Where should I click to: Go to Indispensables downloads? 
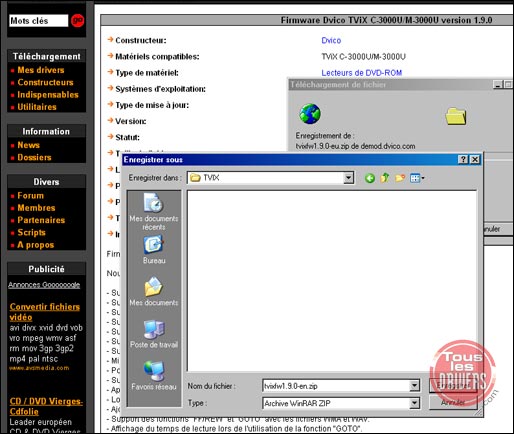pos(48,95)
